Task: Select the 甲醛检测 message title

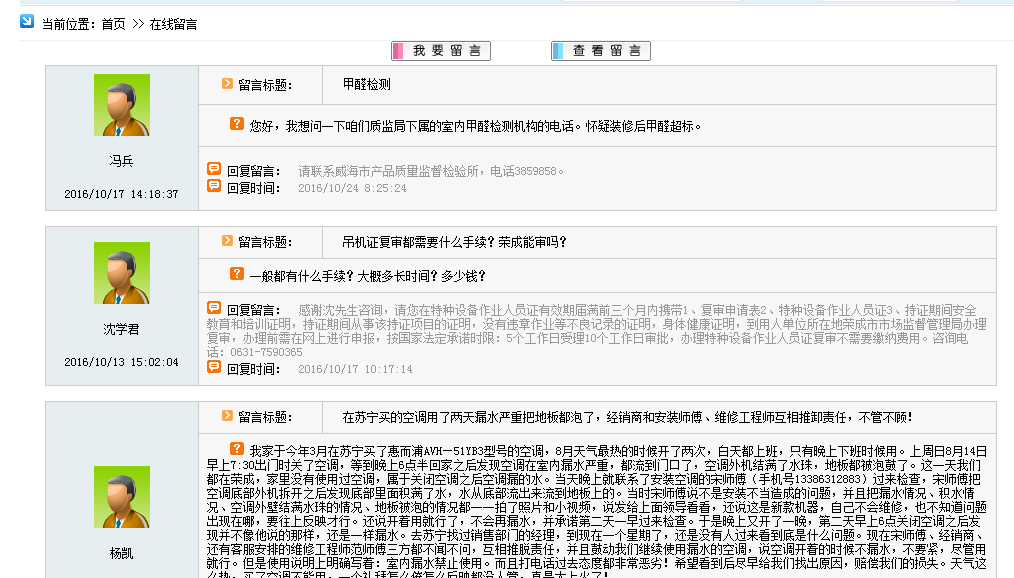Action: tap(366, 85)
